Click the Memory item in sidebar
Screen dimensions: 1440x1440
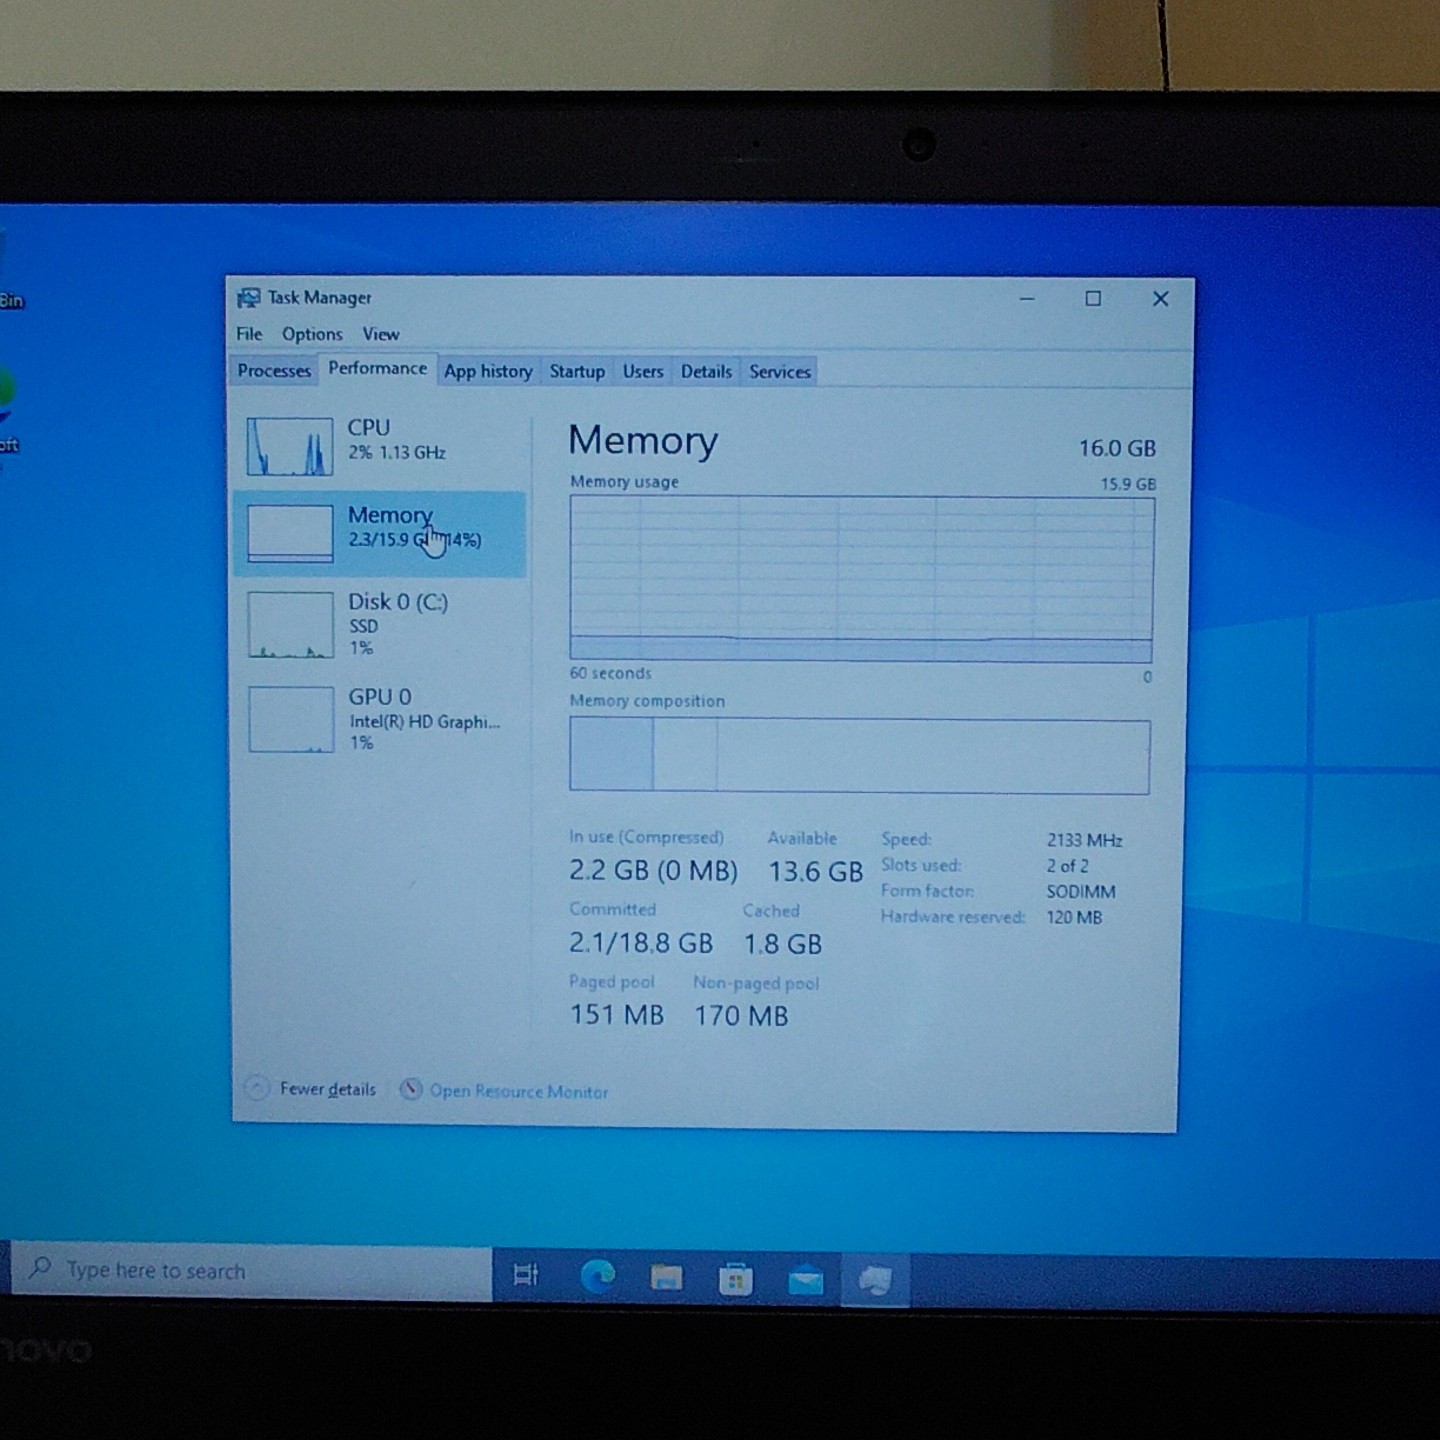[380, 534]
